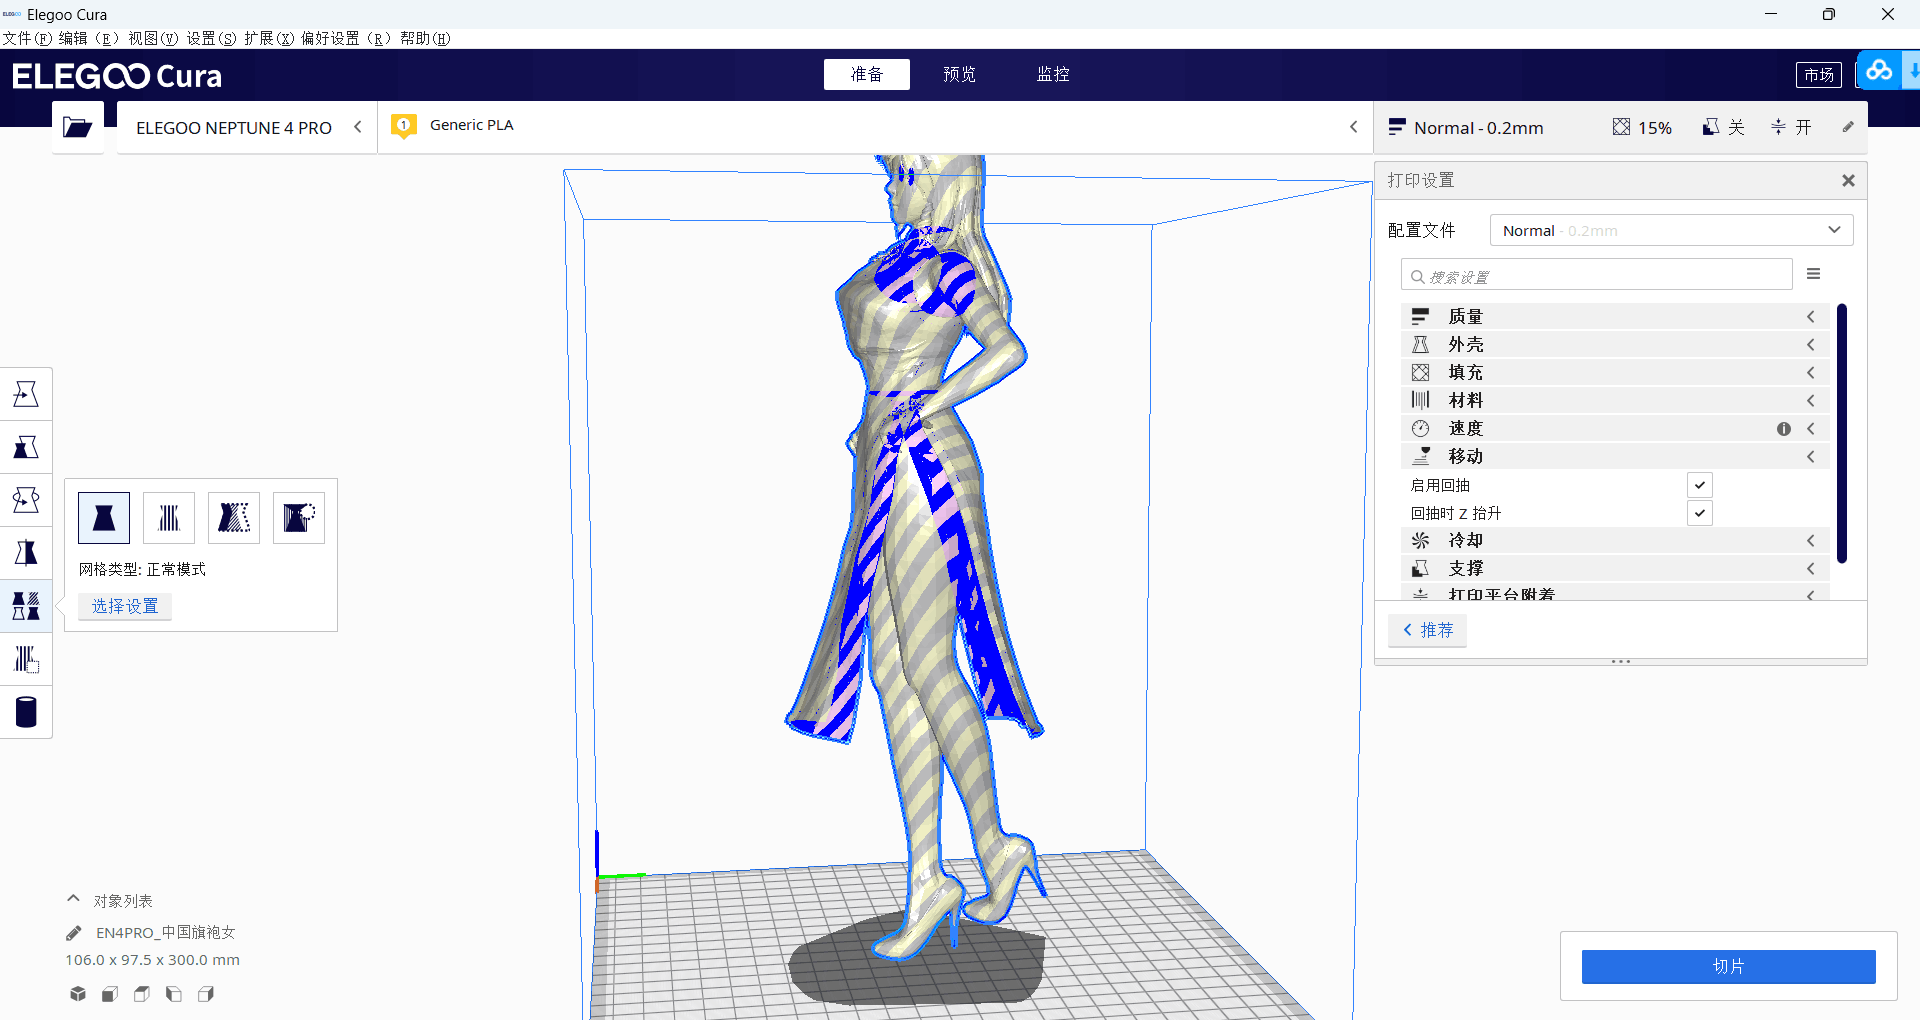Click the print settings panel resize handle dots

1621,662
